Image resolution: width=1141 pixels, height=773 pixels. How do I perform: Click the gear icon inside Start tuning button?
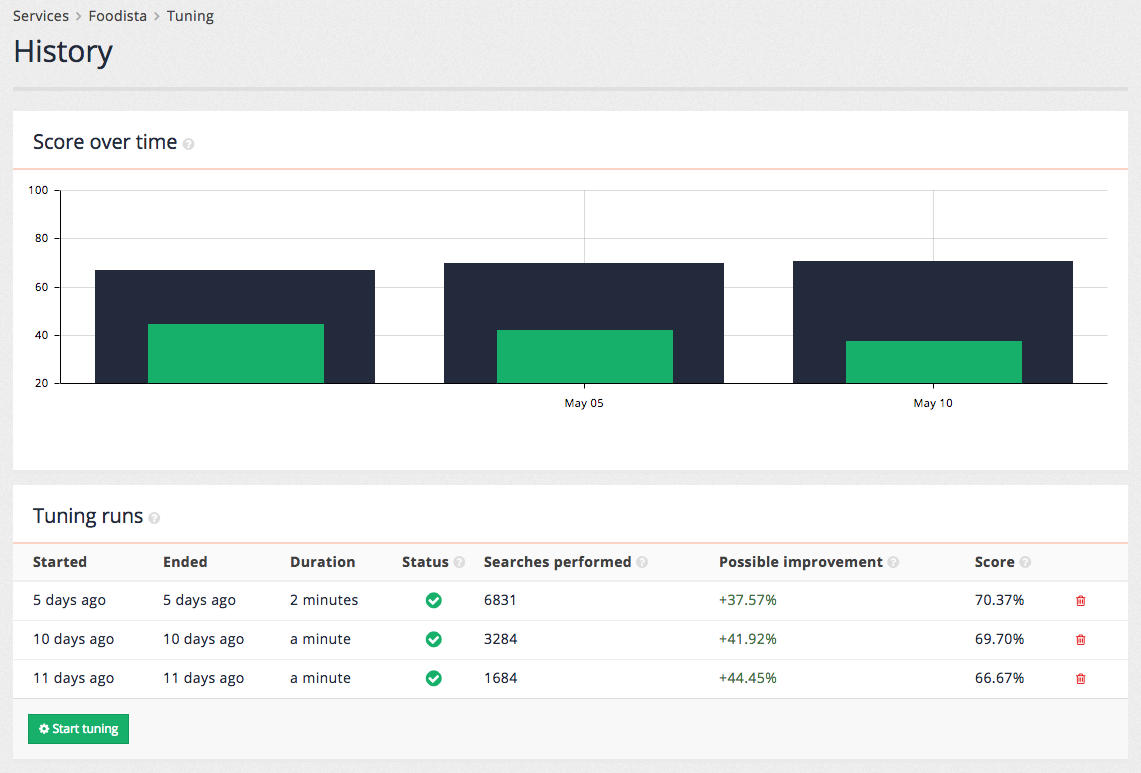[42, 728]
